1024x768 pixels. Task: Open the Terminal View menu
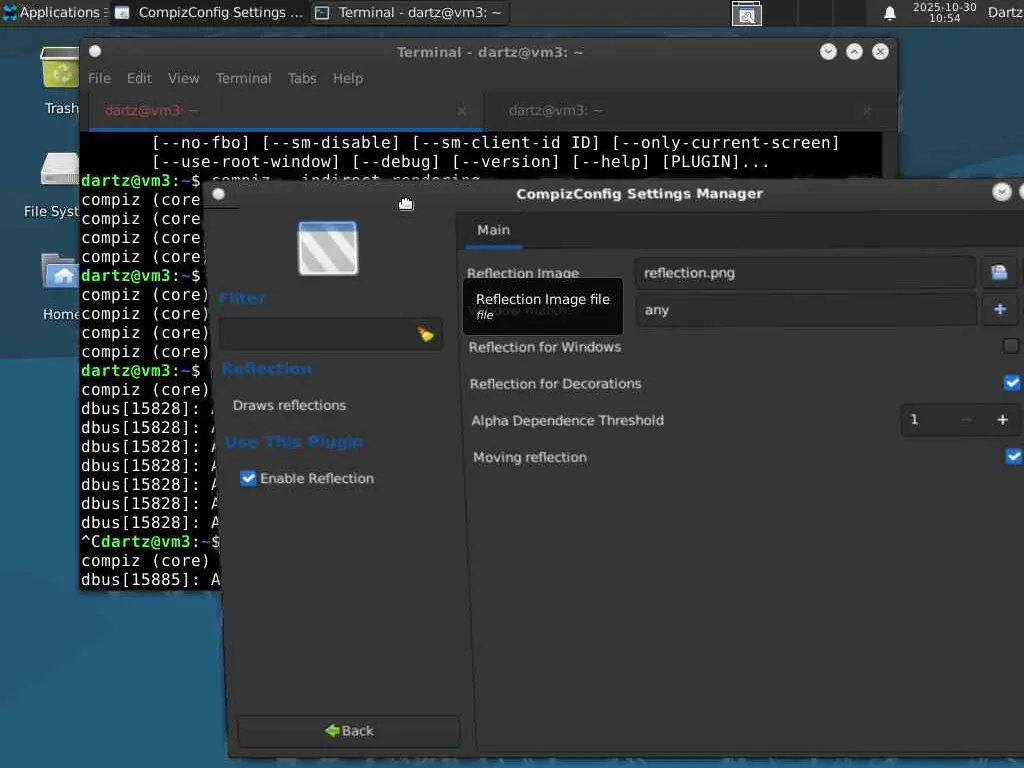pos(184,78)
